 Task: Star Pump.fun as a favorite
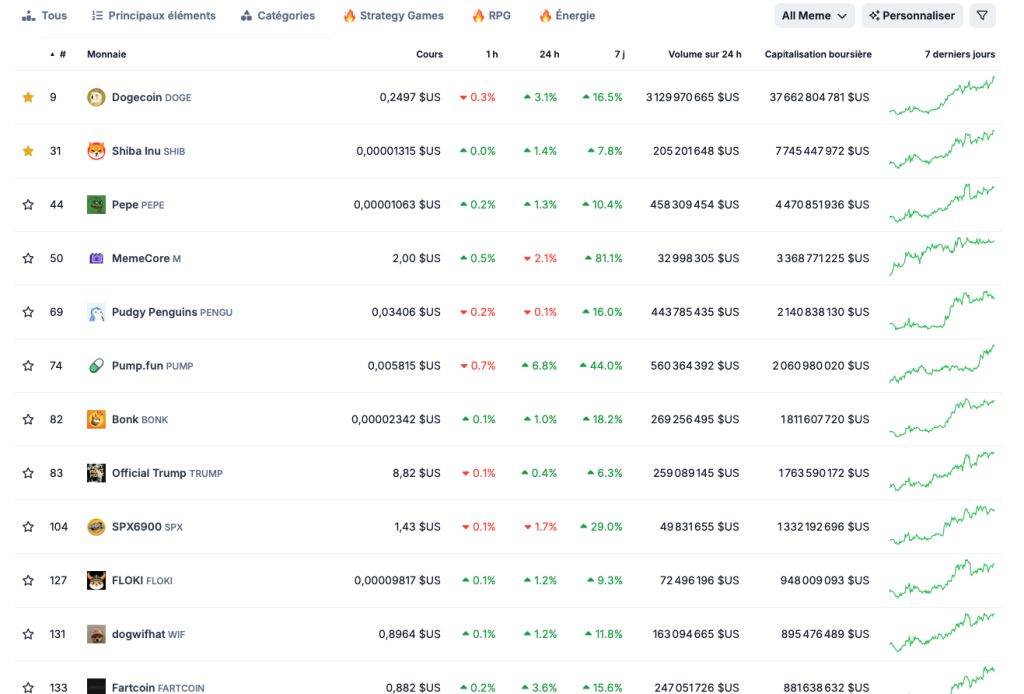click(28, 366)
